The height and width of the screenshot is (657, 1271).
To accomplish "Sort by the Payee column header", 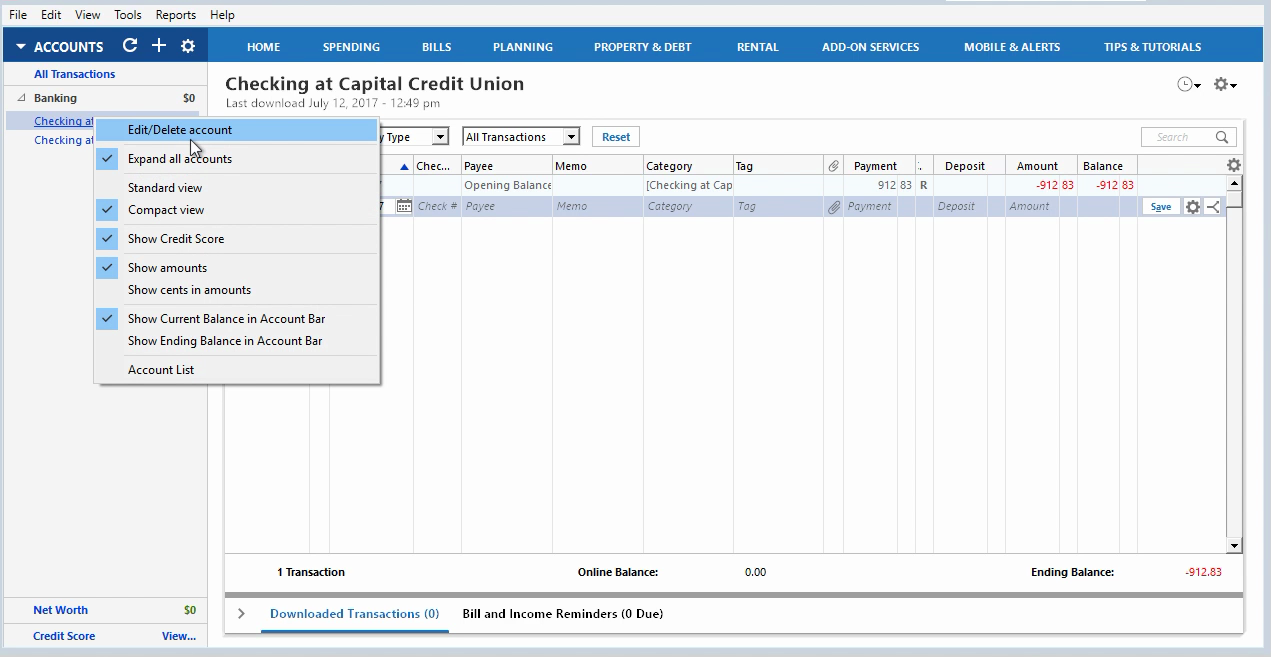I will (x=506, y=166).
